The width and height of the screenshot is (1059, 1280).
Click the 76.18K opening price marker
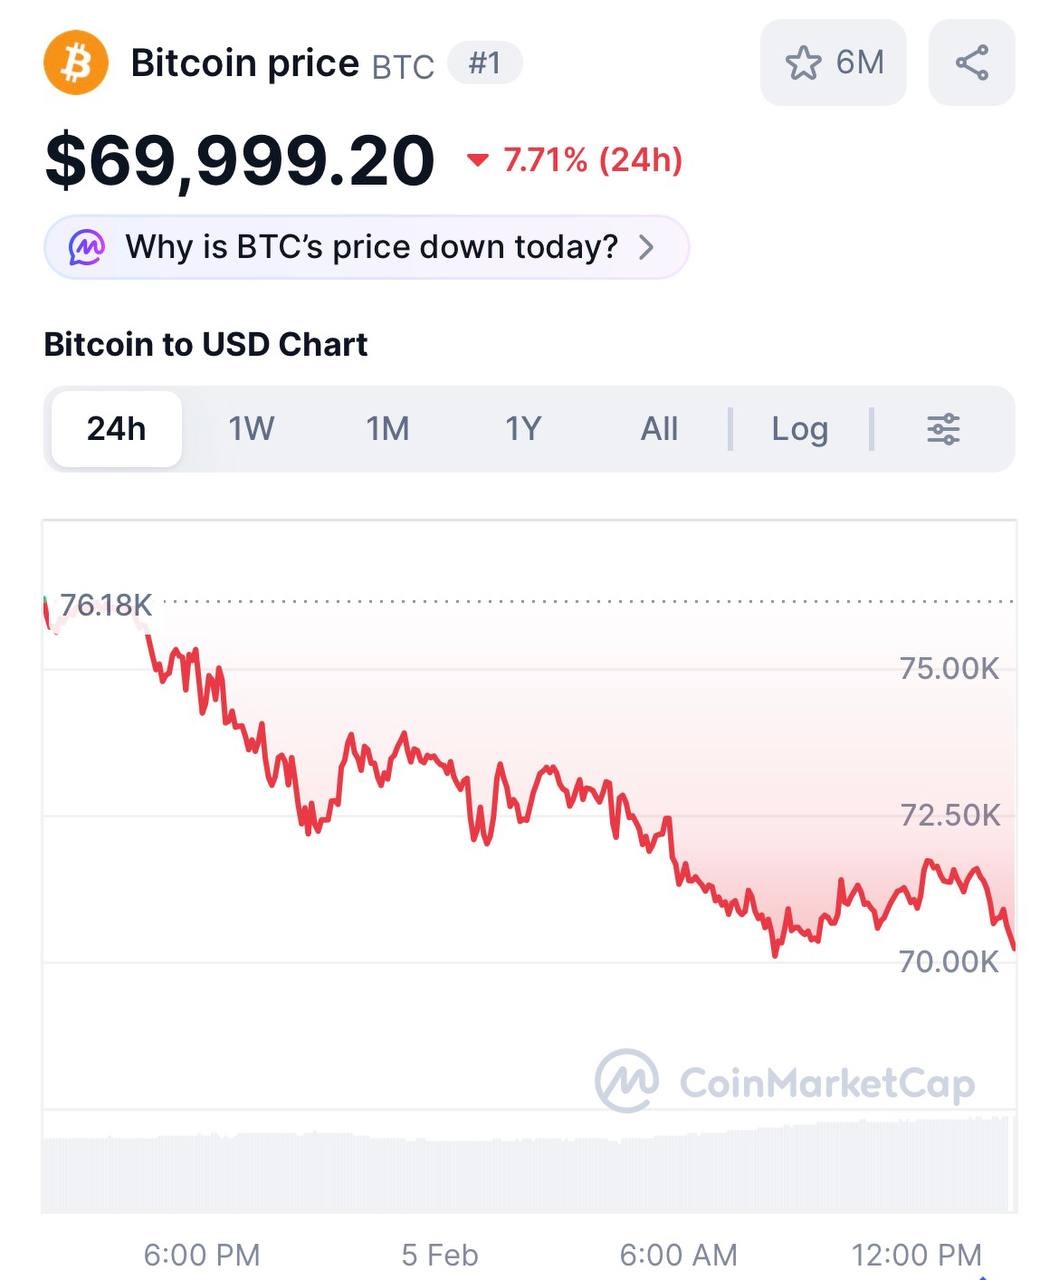pos(106,605)
